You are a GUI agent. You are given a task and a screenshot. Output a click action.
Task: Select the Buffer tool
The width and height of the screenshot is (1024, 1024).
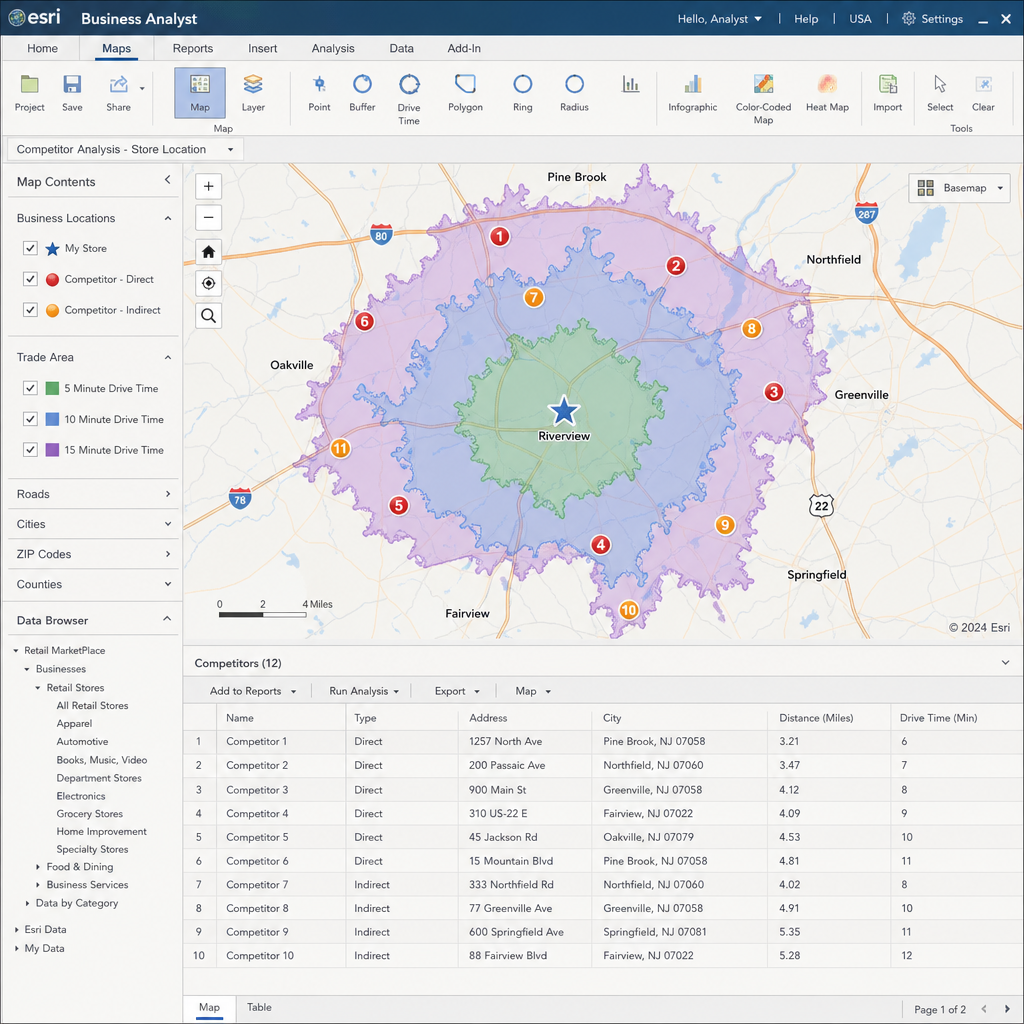click(x=362, y=93)
